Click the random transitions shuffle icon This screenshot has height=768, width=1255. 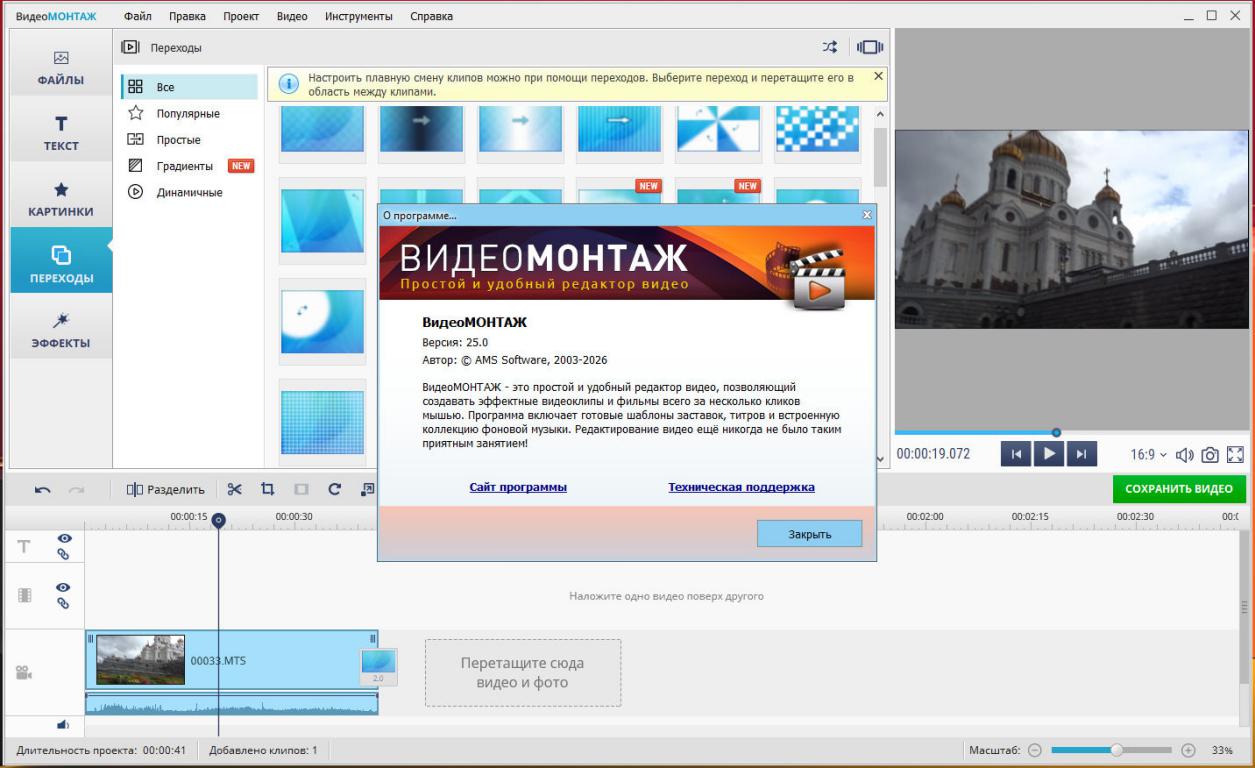tap(830, 47)
